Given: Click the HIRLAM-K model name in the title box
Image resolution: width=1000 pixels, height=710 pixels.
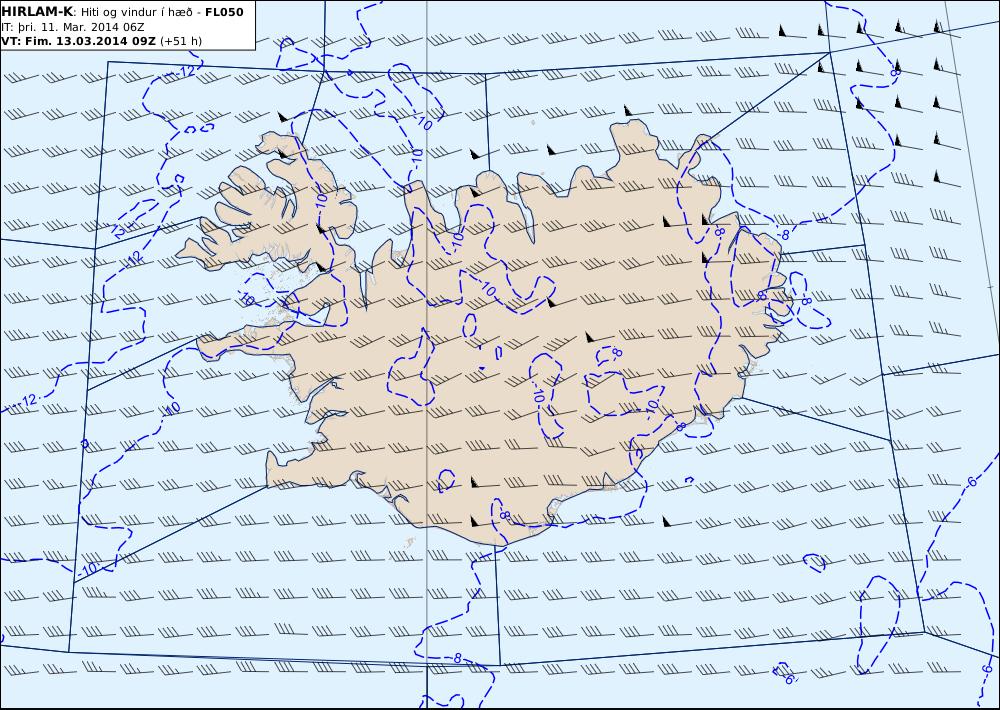Looking at the screenshot, I should [x=38, y=11].
